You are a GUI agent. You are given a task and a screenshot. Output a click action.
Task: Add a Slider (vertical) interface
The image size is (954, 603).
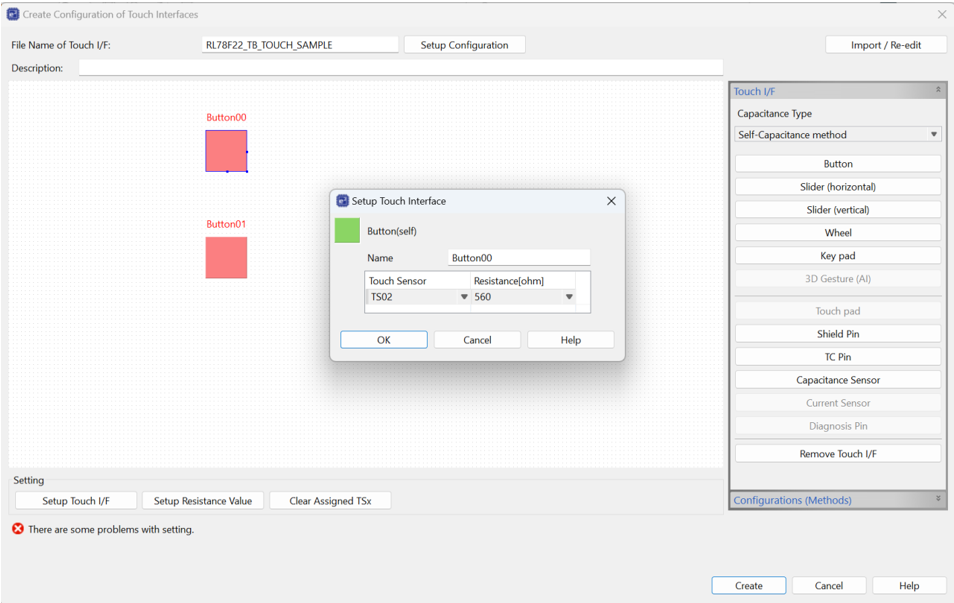[x=838, y=210]
